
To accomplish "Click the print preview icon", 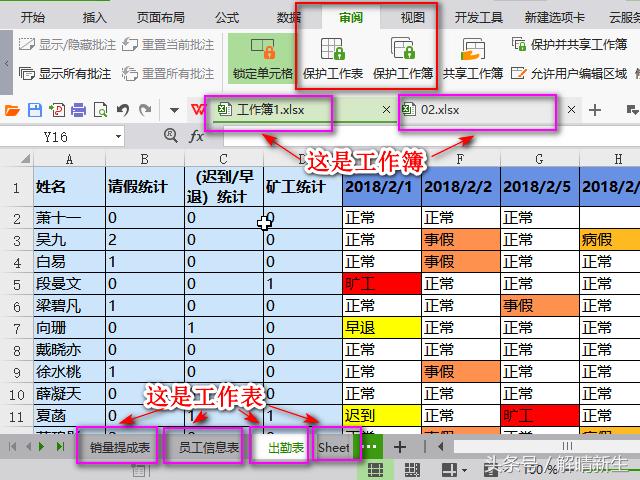I will click(x=100, y=110).
